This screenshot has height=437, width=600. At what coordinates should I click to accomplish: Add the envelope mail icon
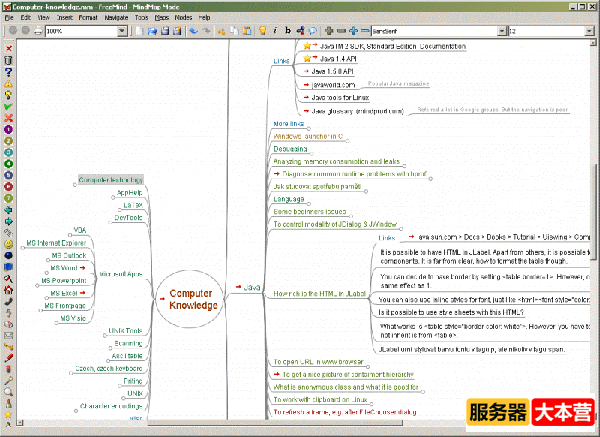[x=8, y=336]
